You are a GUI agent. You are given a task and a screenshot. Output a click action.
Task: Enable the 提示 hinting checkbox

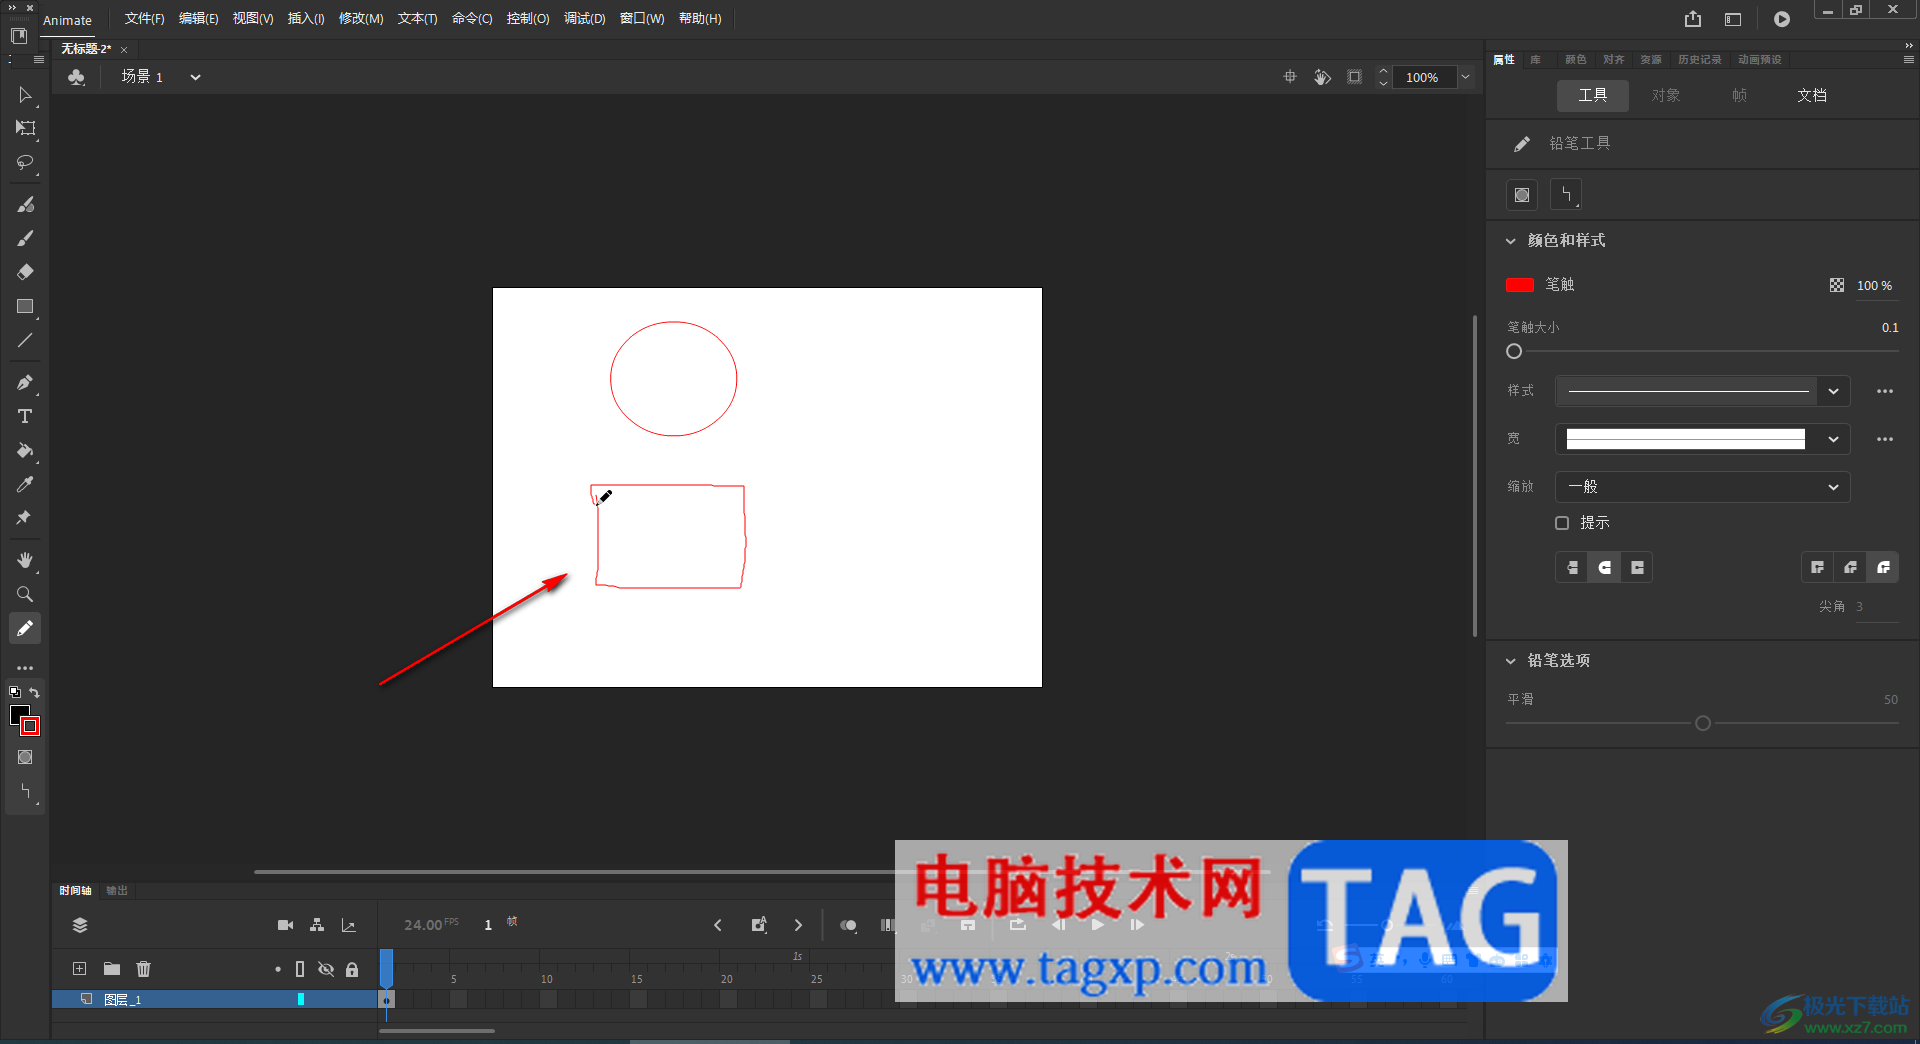click(x=1562, y=523)
